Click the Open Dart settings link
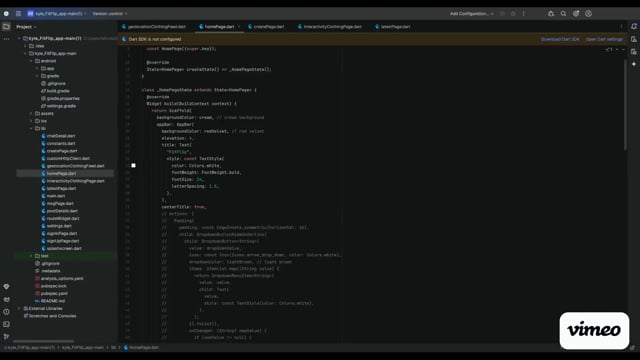The image size is (640, 360). point(604,39)
